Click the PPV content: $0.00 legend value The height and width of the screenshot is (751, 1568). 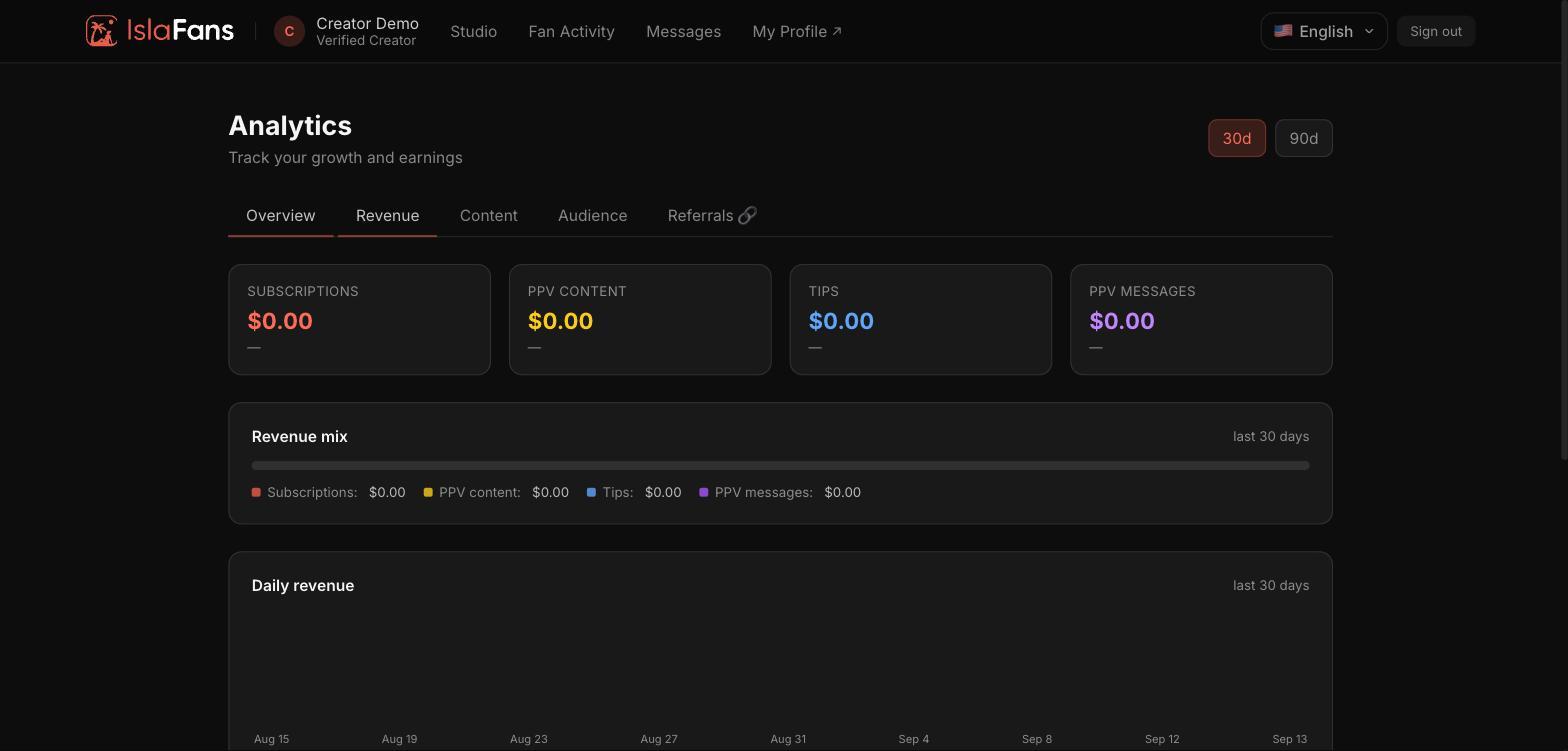[550, 493]
